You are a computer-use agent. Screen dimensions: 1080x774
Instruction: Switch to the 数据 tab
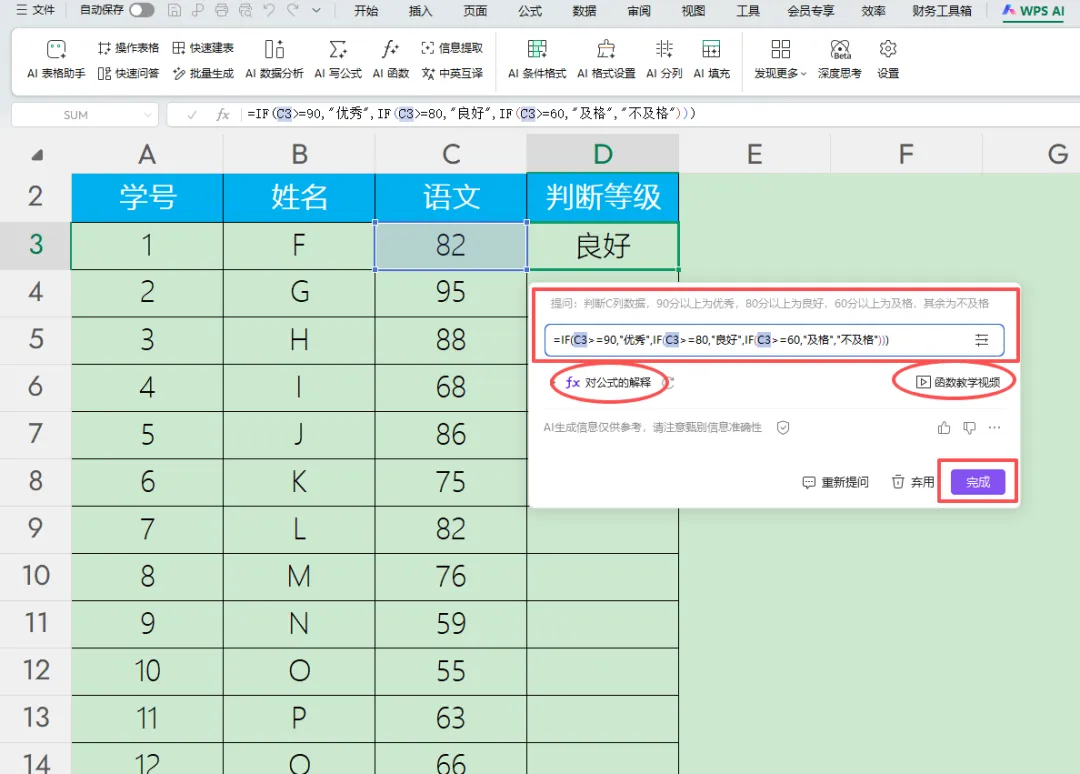(x=584, y=10)
